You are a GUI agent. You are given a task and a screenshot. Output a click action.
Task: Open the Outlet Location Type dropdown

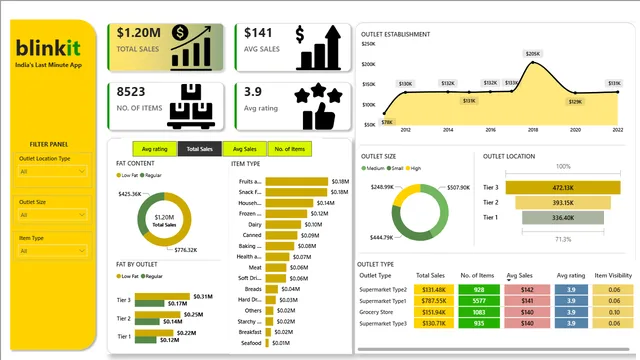click(53, 172)
